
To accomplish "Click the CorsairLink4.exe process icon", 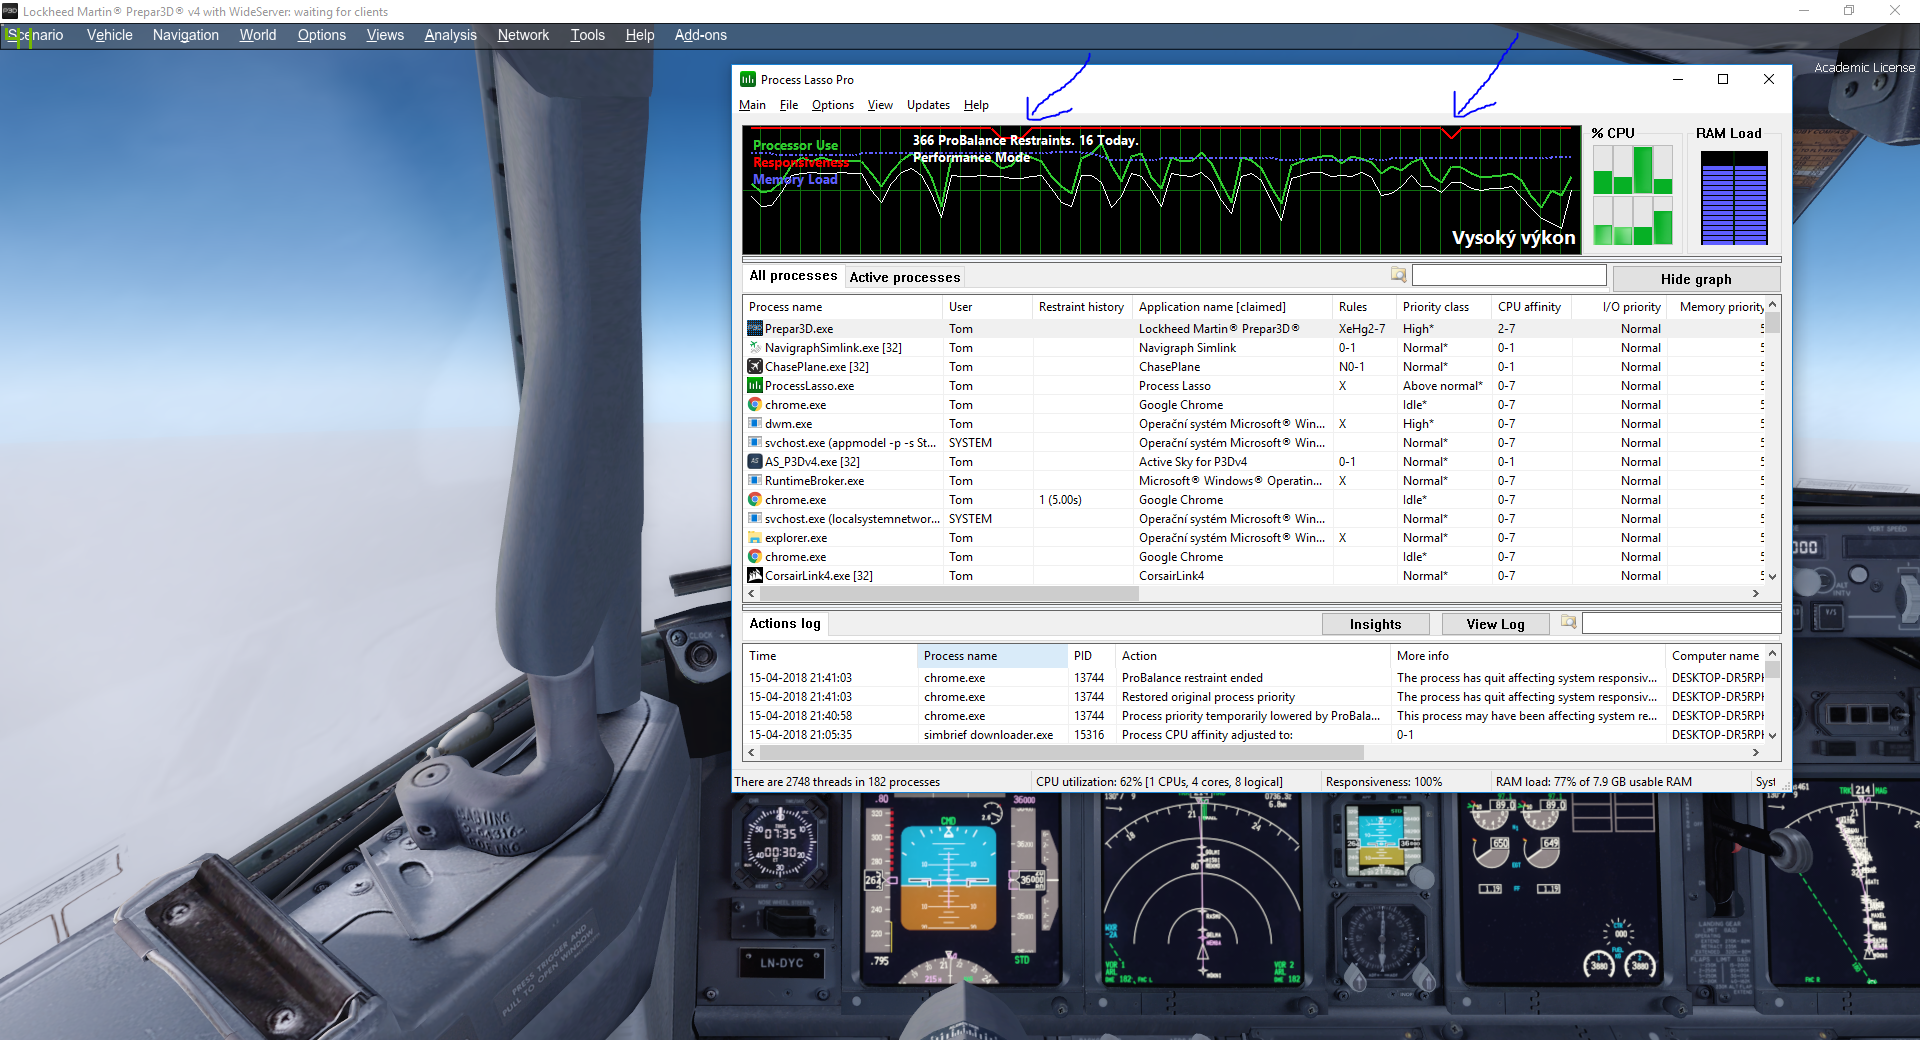I will point(755,575).
